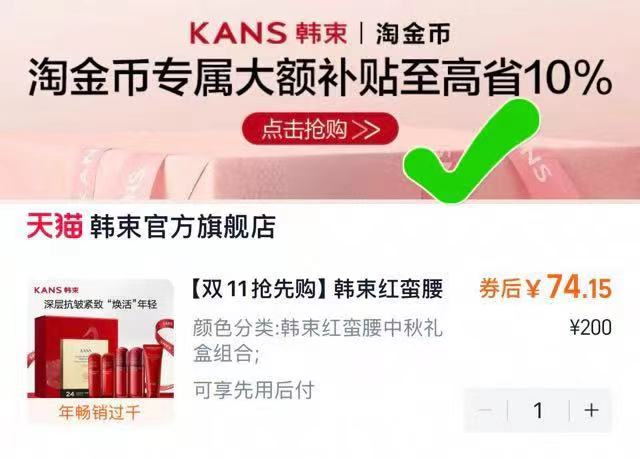This screenshot has width=640, height=459.
Task: Decrease quantity with the minus button
Action: [x=486, y=410]
